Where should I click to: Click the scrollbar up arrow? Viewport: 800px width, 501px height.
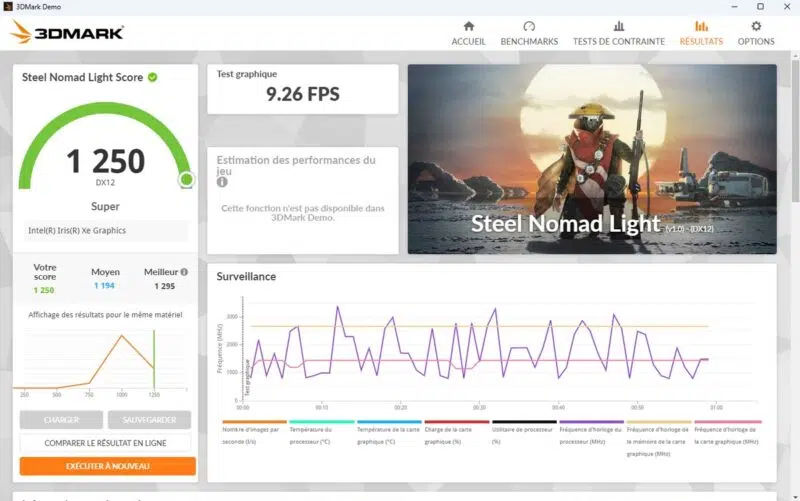click(x=795, y=54)
